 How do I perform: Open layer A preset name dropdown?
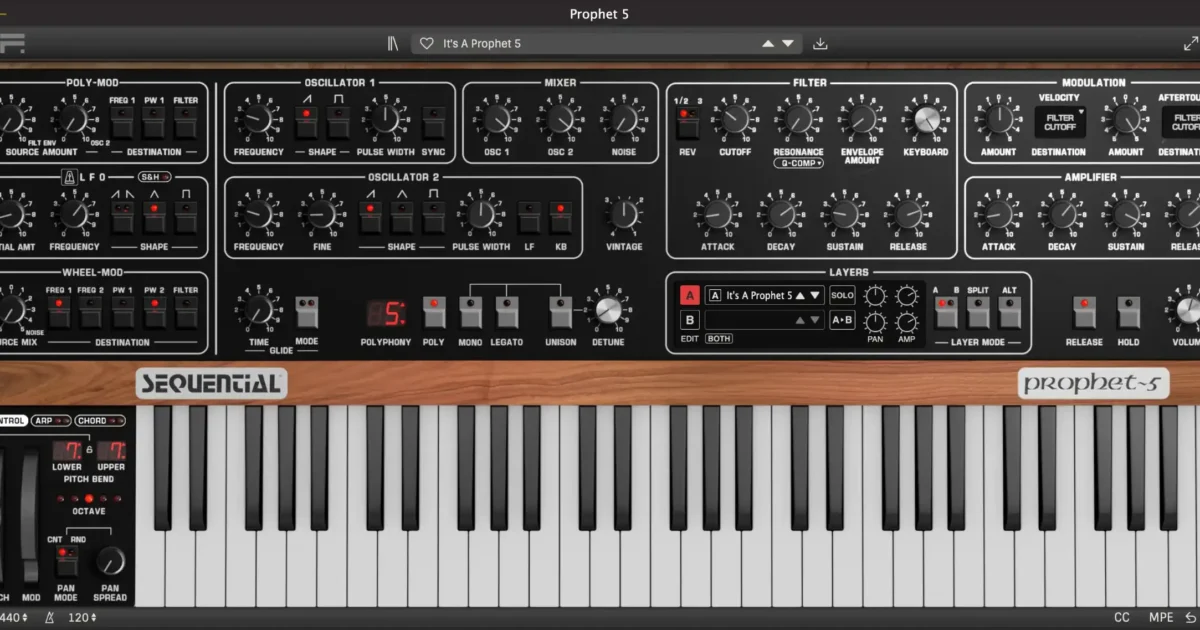765,295
